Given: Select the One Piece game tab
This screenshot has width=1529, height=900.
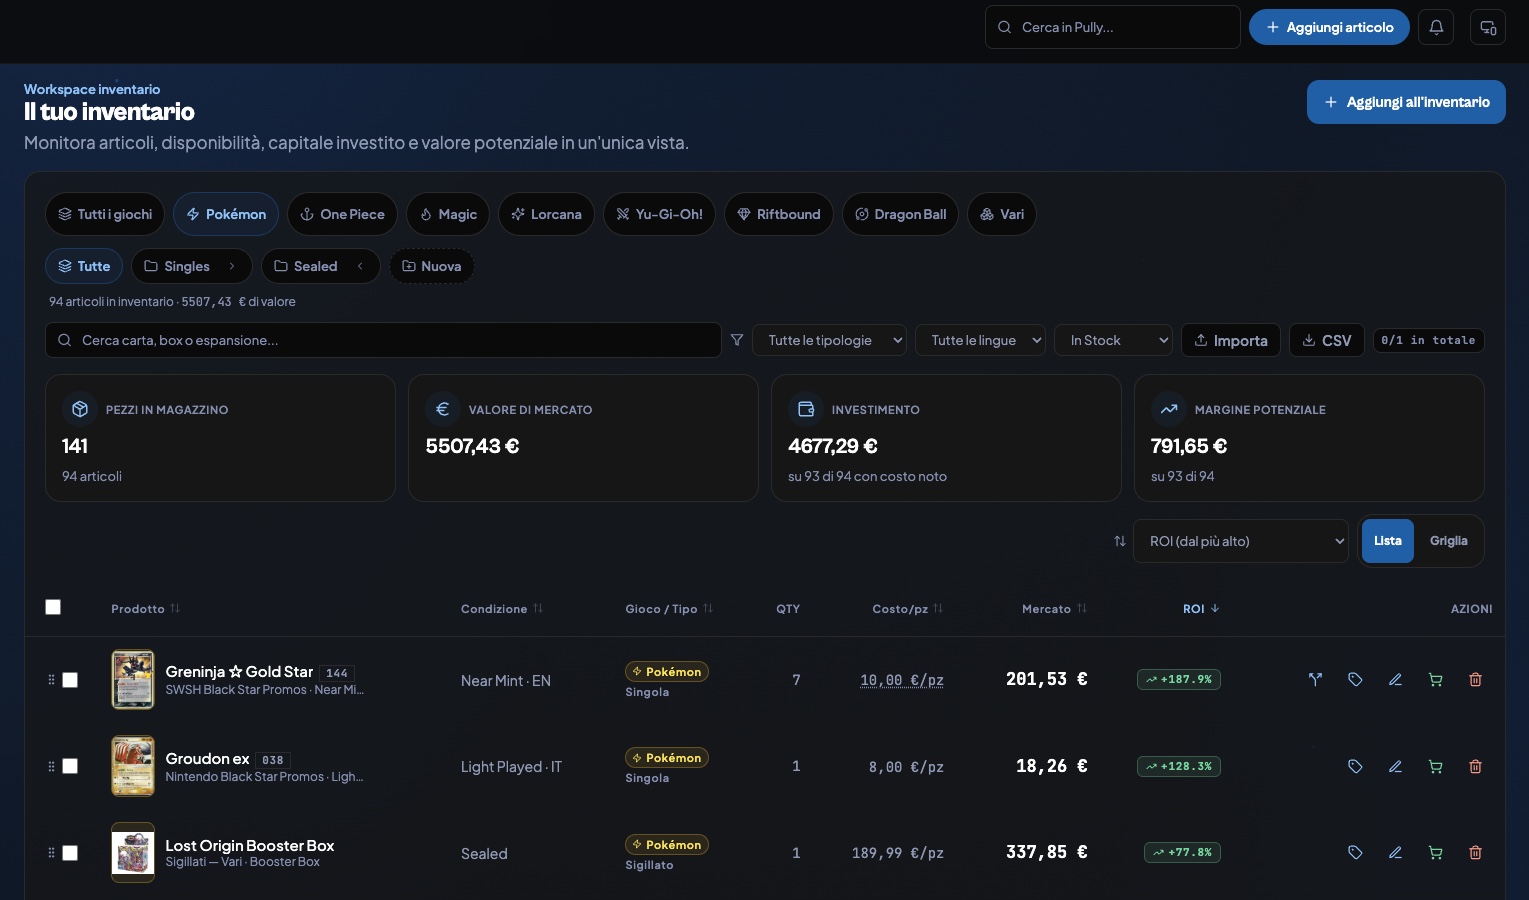Looking at the screenshot, I should click(343, 214).
